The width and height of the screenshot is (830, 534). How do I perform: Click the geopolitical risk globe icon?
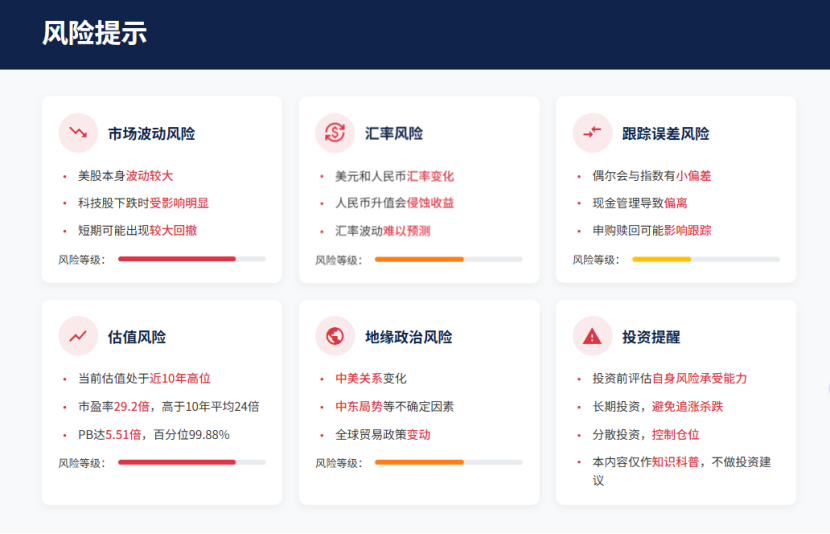335,336
